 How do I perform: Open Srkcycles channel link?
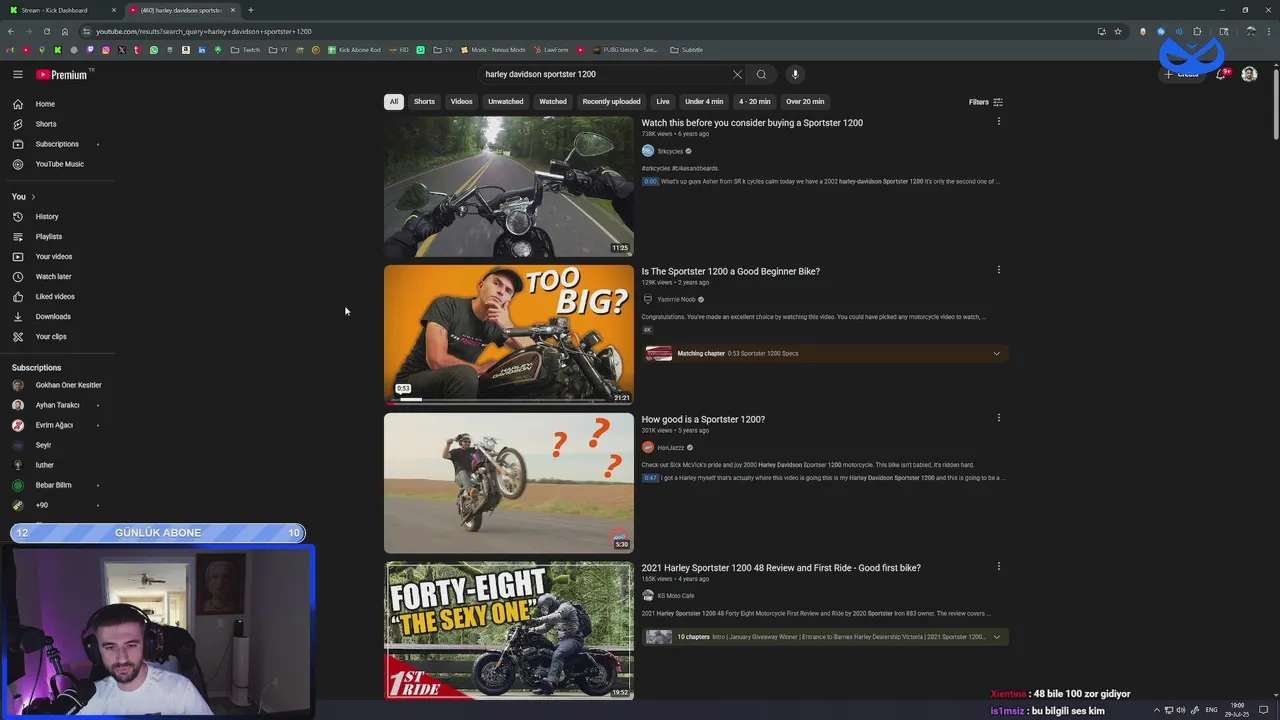pyautogui.click(x=670, y=151)
